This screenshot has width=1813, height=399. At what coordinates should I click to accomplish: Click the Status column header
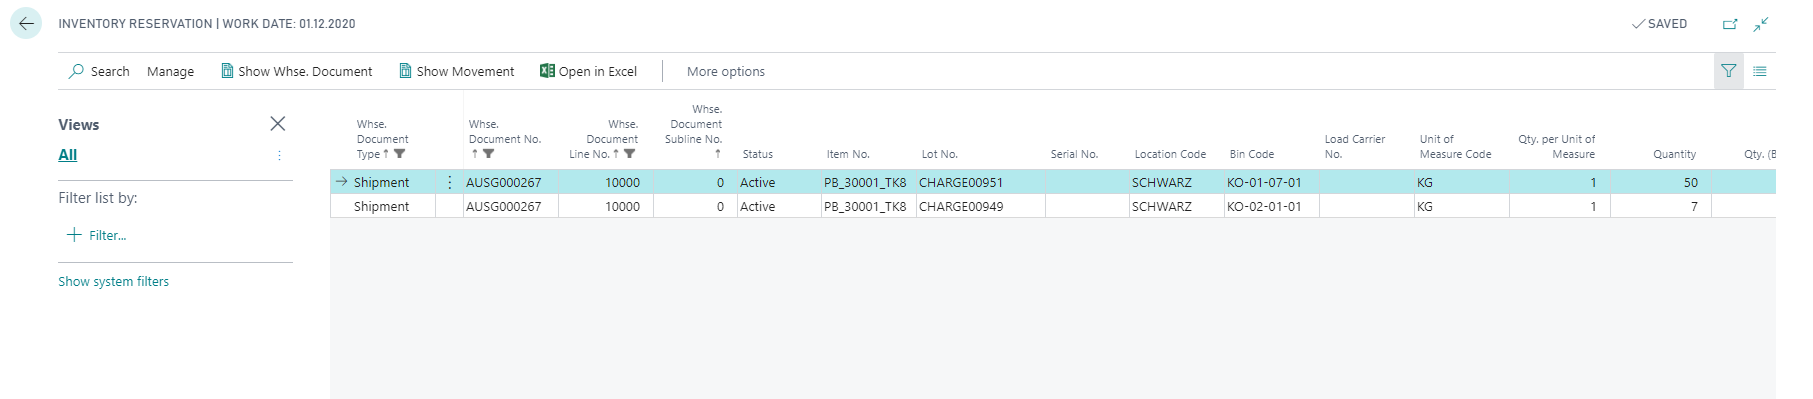click(x=757, y=154)
